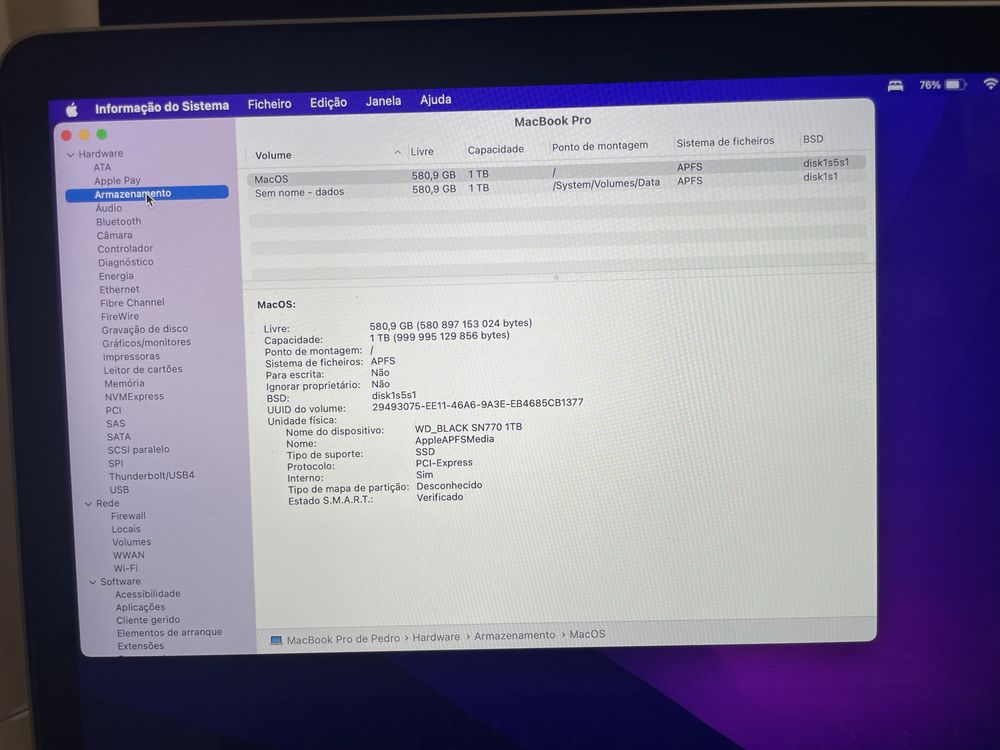
Task: Open the Ficheiro menu
Action: [269, 104]
